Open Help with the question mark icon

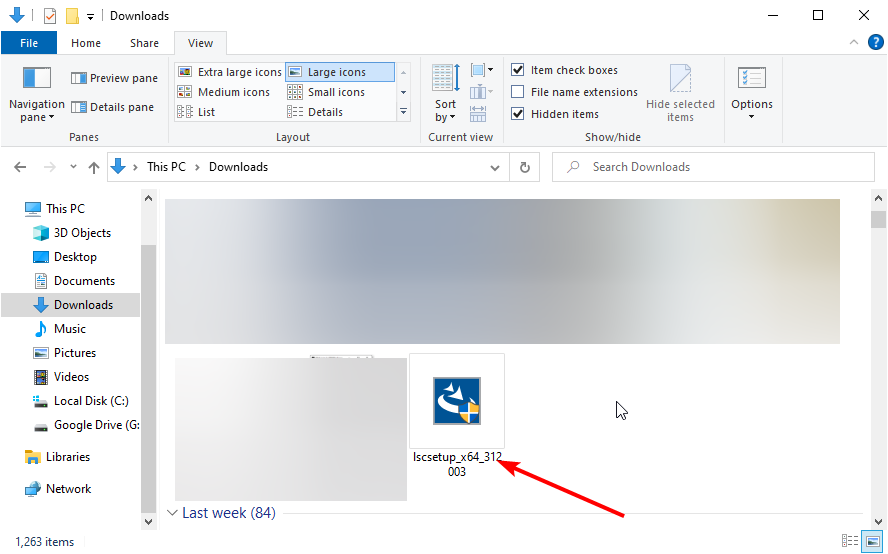pos(876,42)
